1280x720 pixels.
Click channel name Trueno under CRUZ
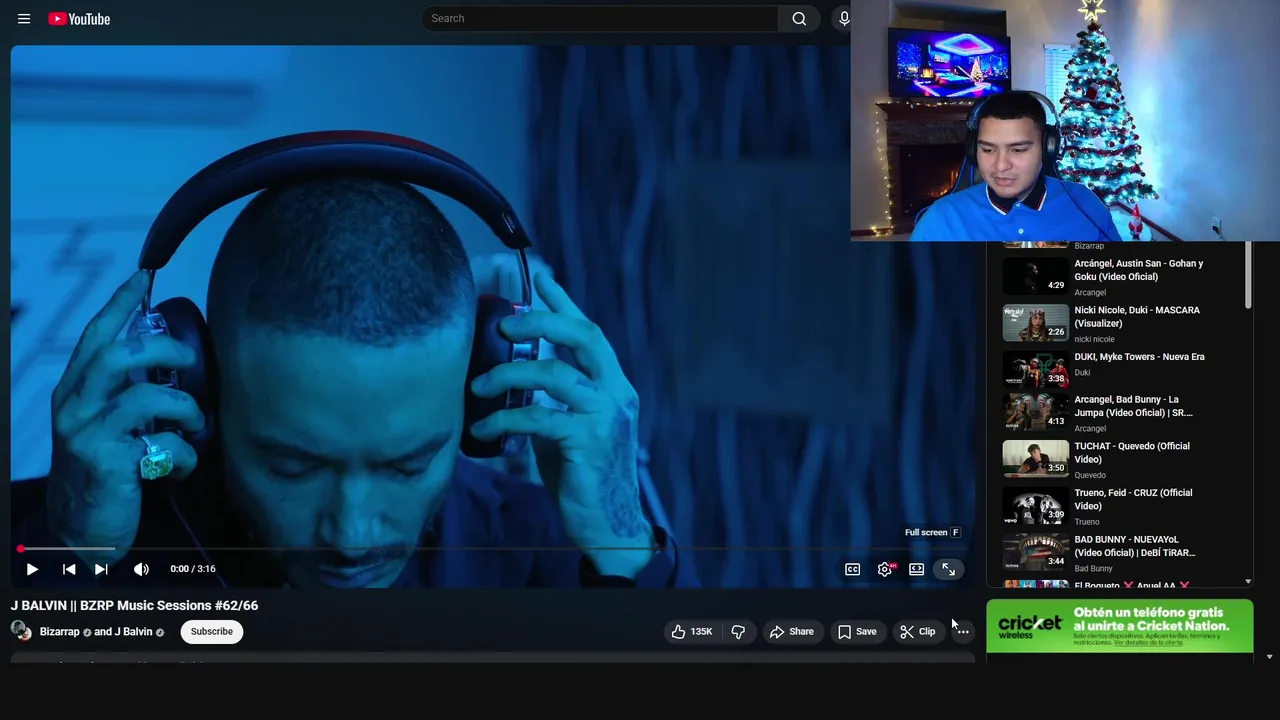[1087, 522]
